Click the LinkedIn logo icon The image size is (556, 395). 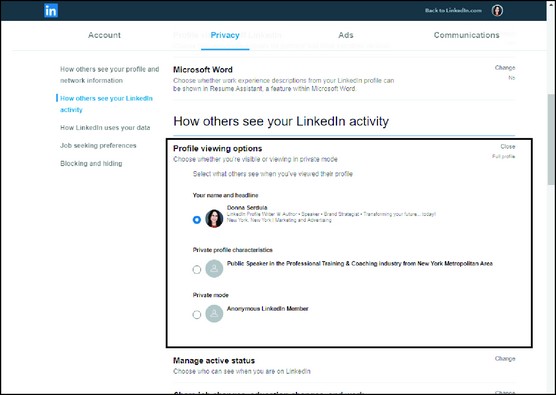[x=51, y=11]
